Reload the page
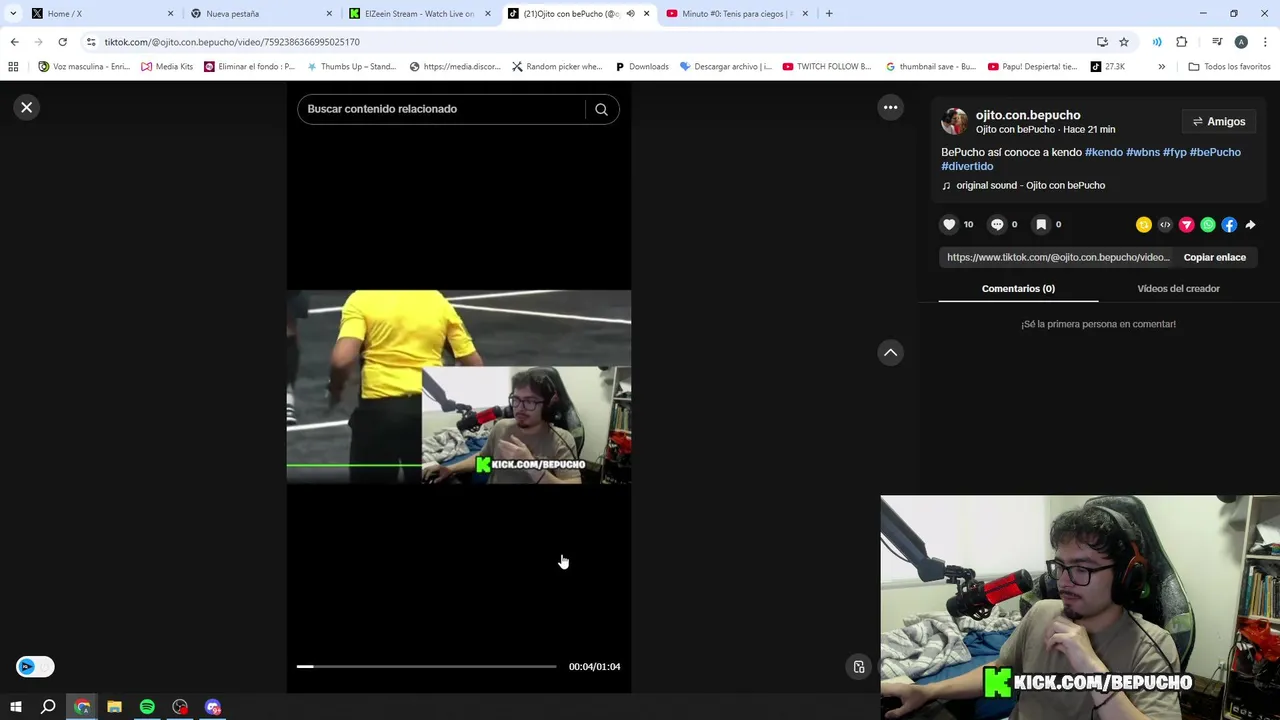This screenshot has height=720, width=1280. click(x=62, y=42)
